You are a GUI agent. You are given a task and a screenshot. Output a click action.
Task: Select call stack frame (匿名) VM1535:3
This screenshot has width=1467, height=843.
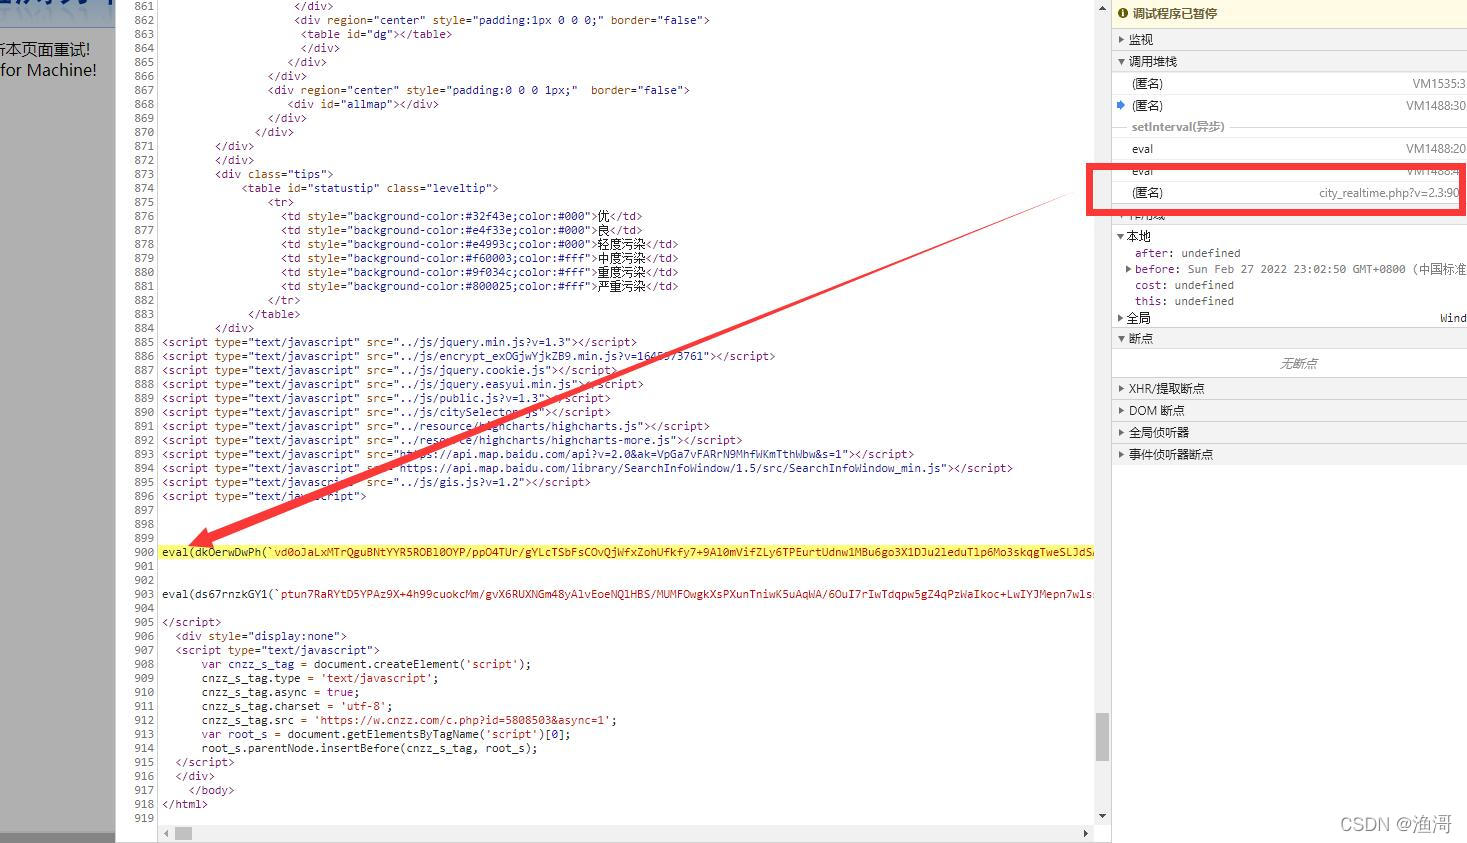point(1289,84)
